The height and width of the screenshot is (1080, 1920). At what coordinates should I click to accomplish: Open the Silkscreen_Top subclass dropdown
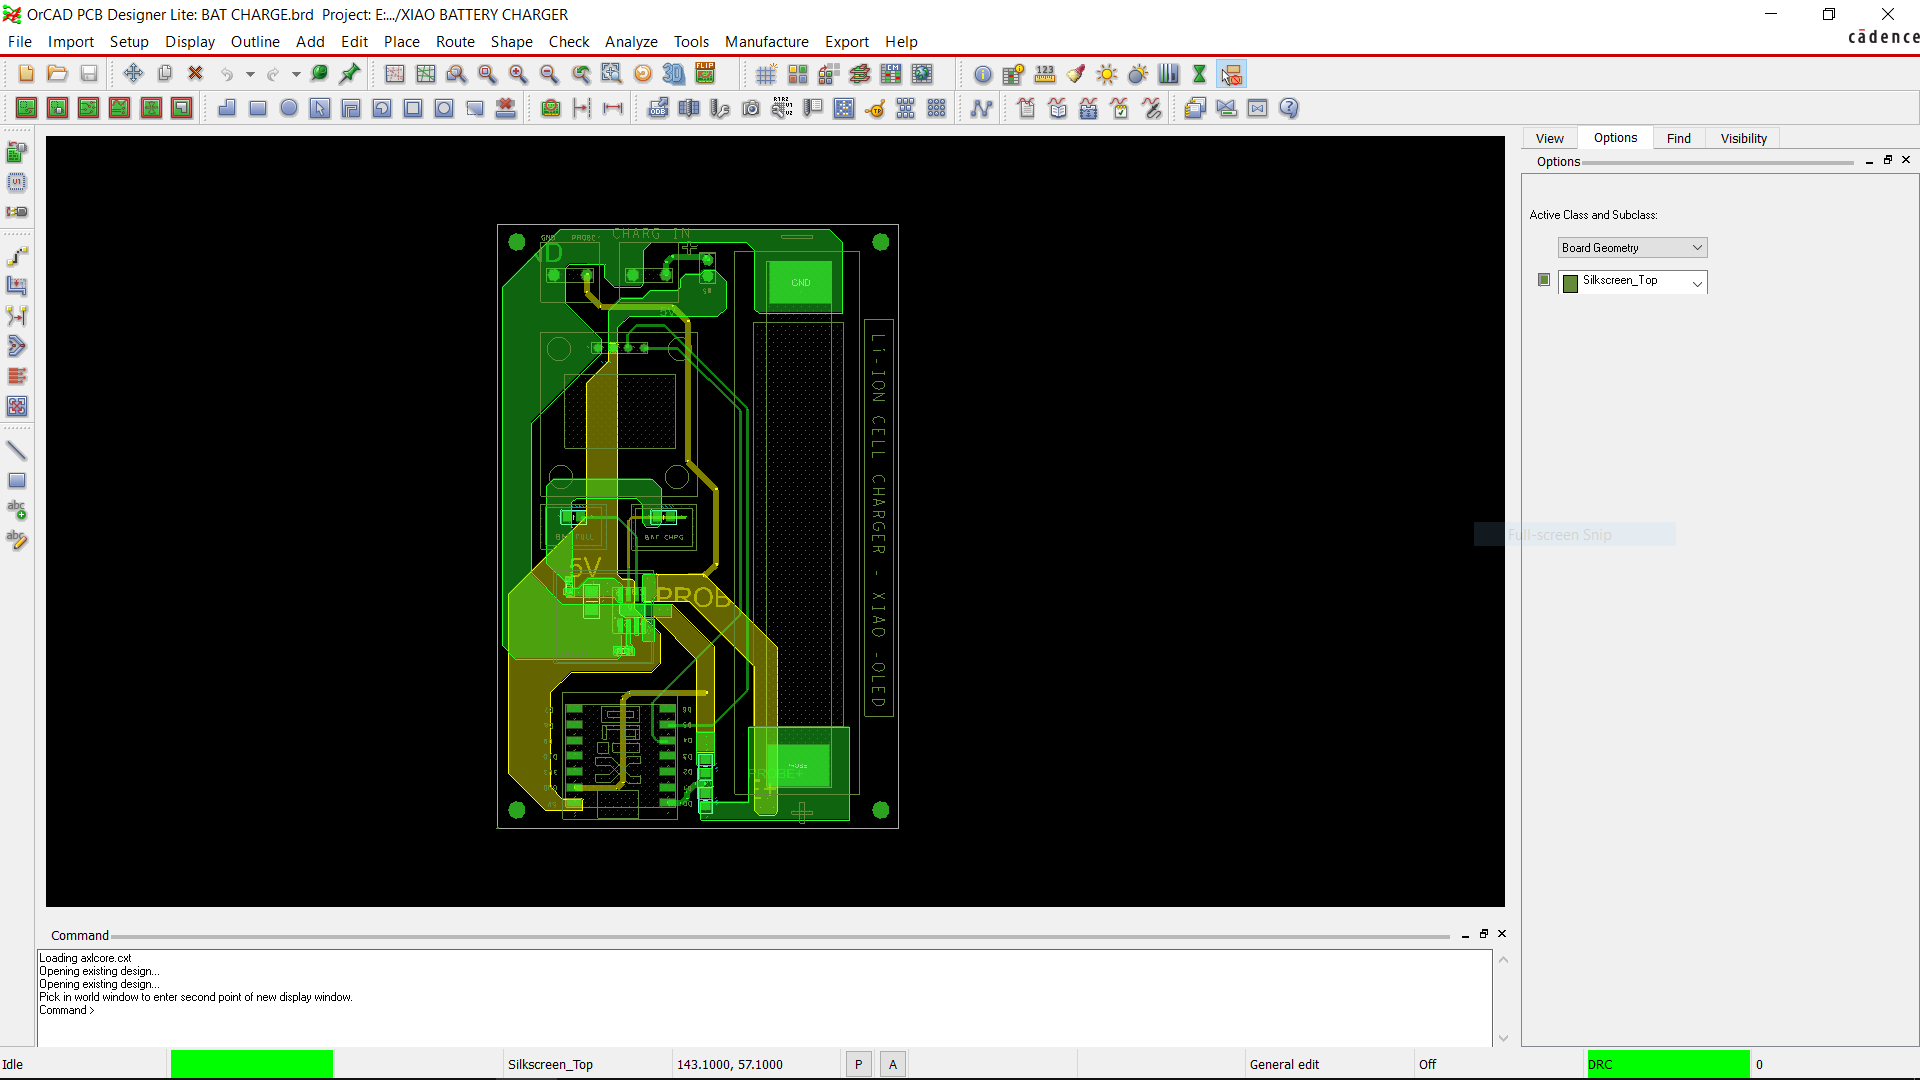pos(1632,281)
